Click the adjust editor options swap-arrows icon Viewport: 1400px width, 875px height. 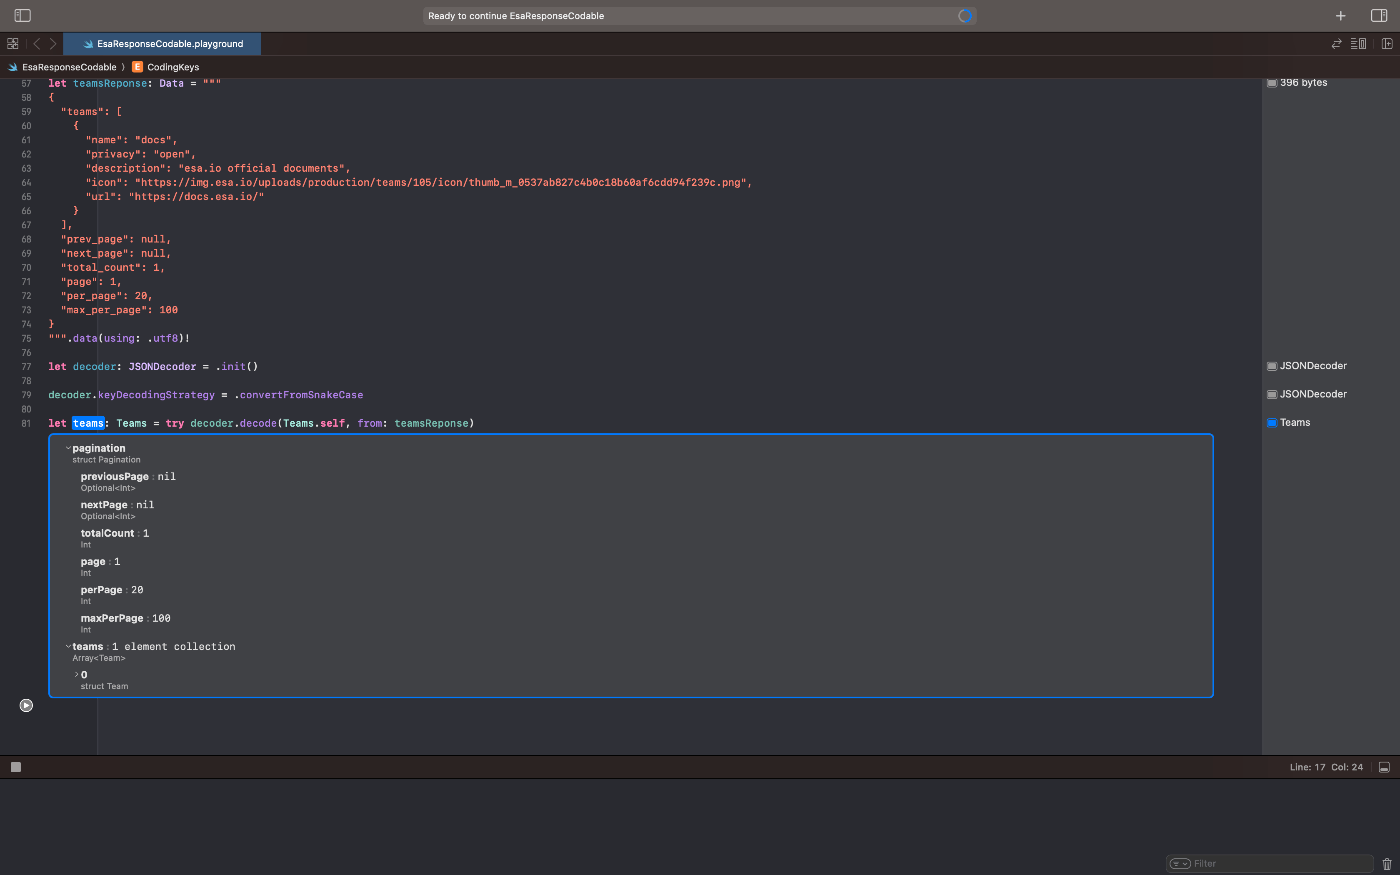coord(1336,43)
